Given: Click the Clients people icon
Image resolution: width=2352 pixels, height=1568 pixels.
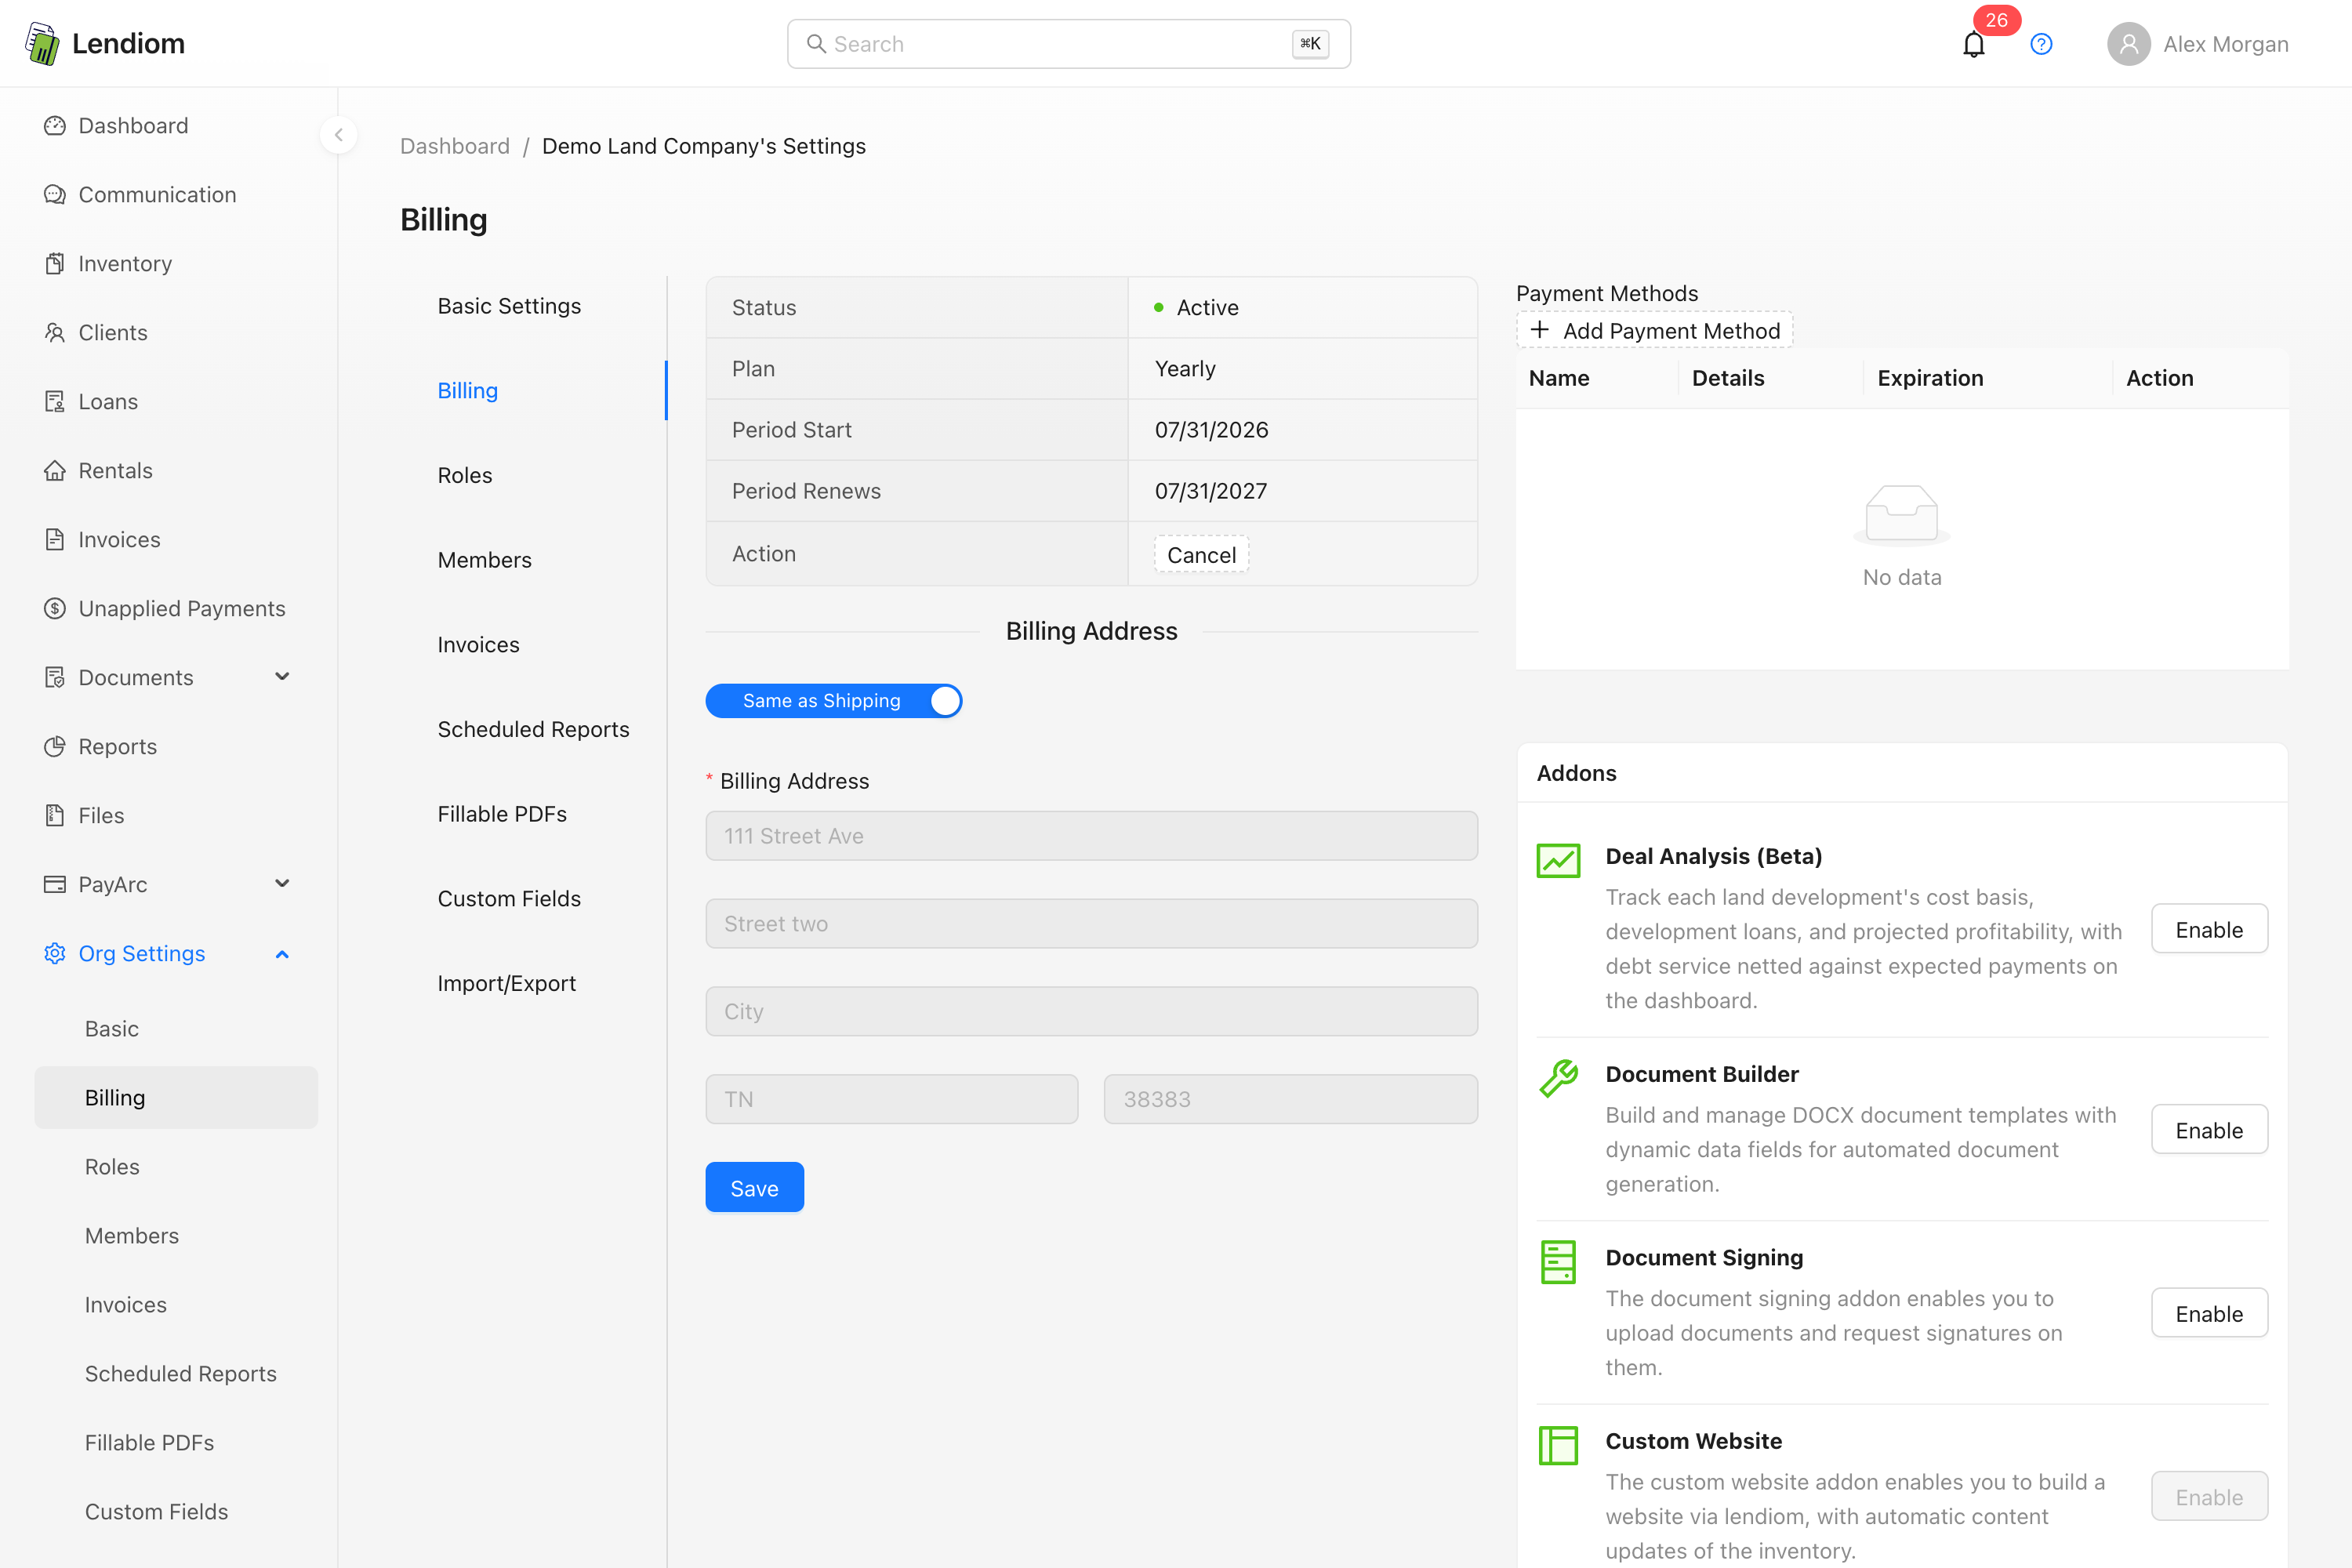Looking at the screenshot, I should tap(55, 332).
